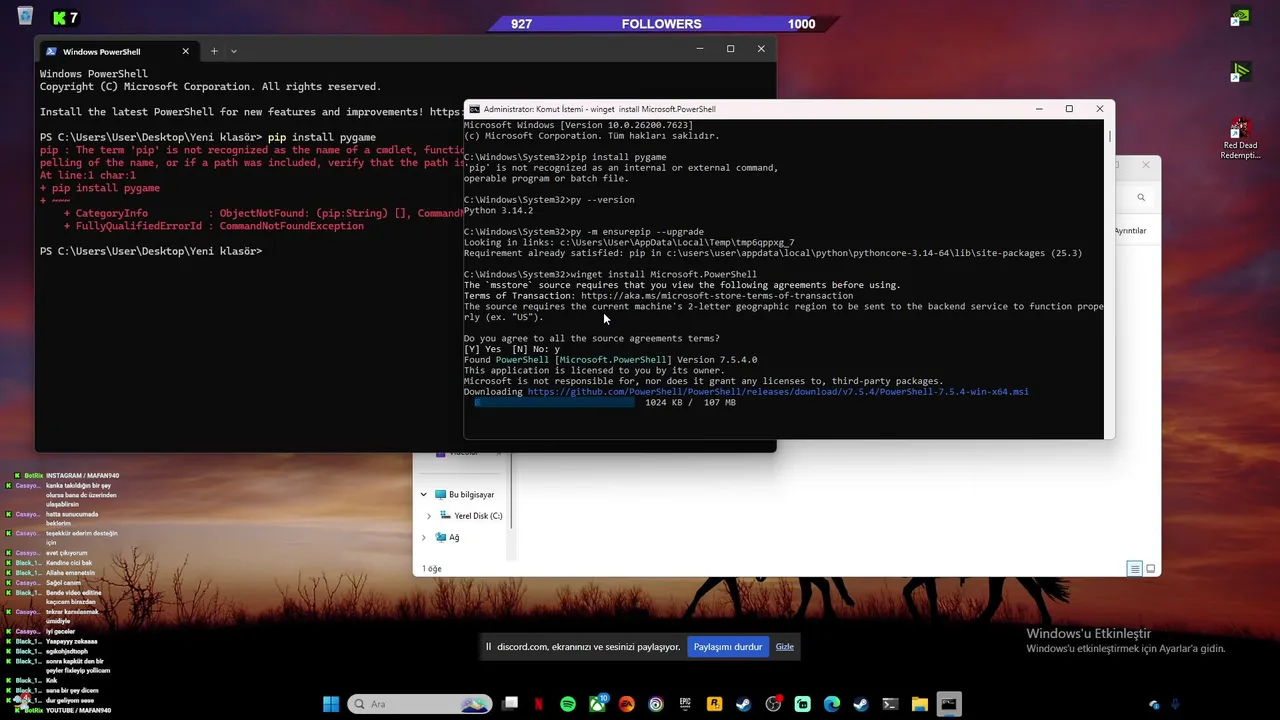This screenshot has width=1280, height=720.
Task: Click 'Found PowerShell [Microsoft.PowerShell]' output line
Action: tap(610, 360)
